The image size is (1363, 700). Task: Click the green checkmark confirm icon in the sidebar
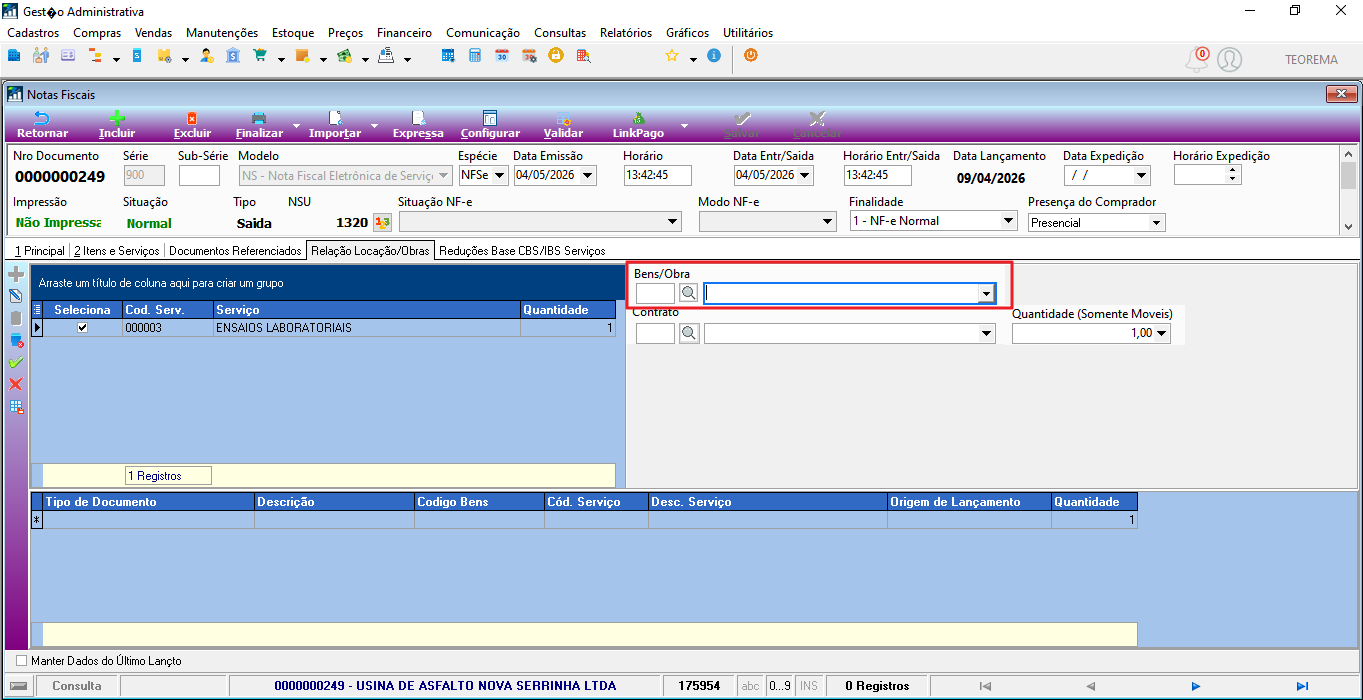15,362
